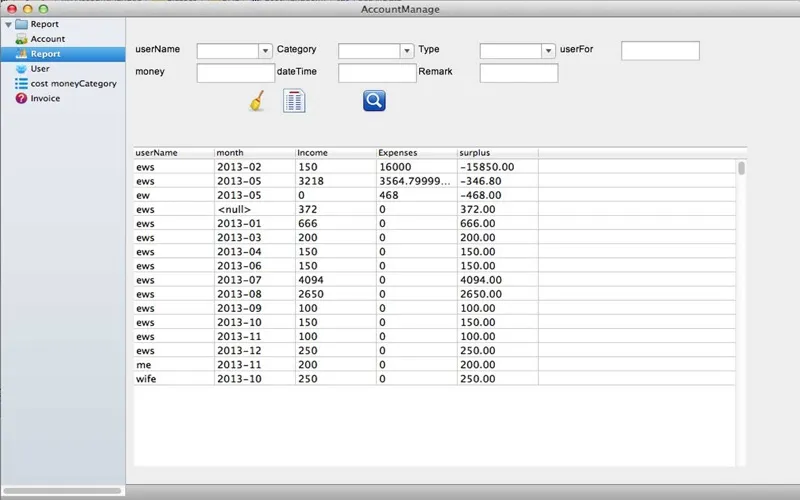Focus the dateTime input field
Viewport: 800px width, 500px height.
click(x=377, y=73)
